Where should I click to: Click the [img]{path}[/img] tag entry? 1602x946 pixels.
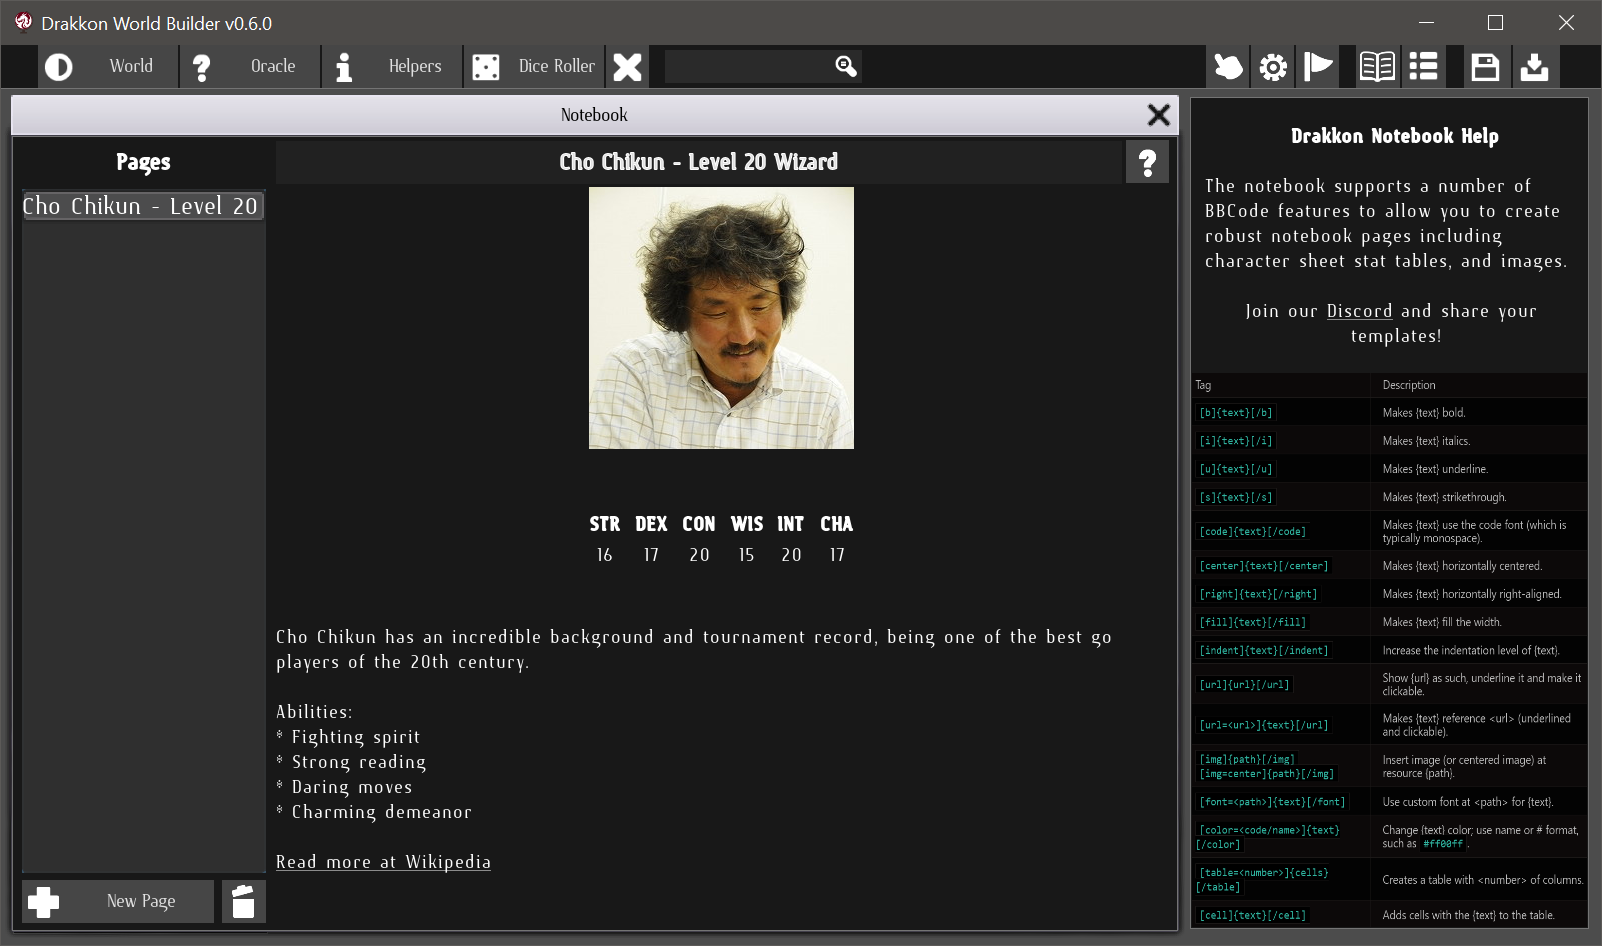point(1247,759)
